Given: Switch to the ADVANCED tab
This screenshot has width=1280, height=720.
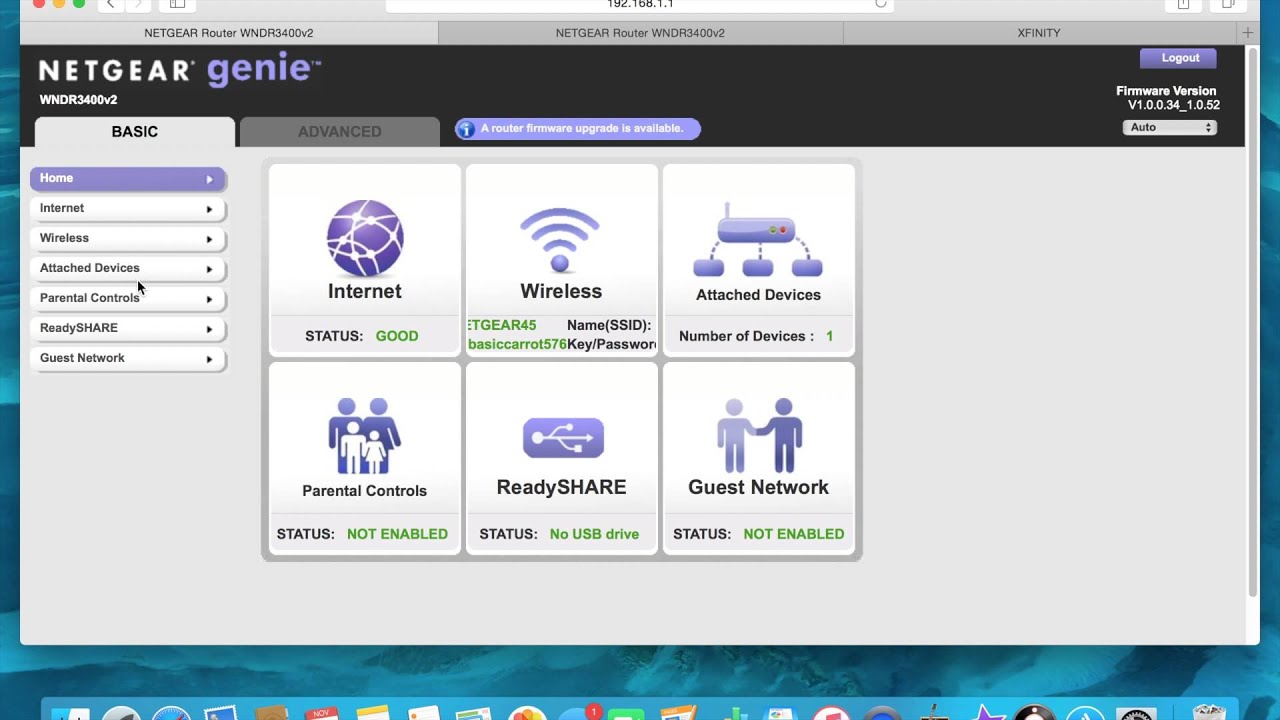Looking at the screenshot, I should coord(339,132).
